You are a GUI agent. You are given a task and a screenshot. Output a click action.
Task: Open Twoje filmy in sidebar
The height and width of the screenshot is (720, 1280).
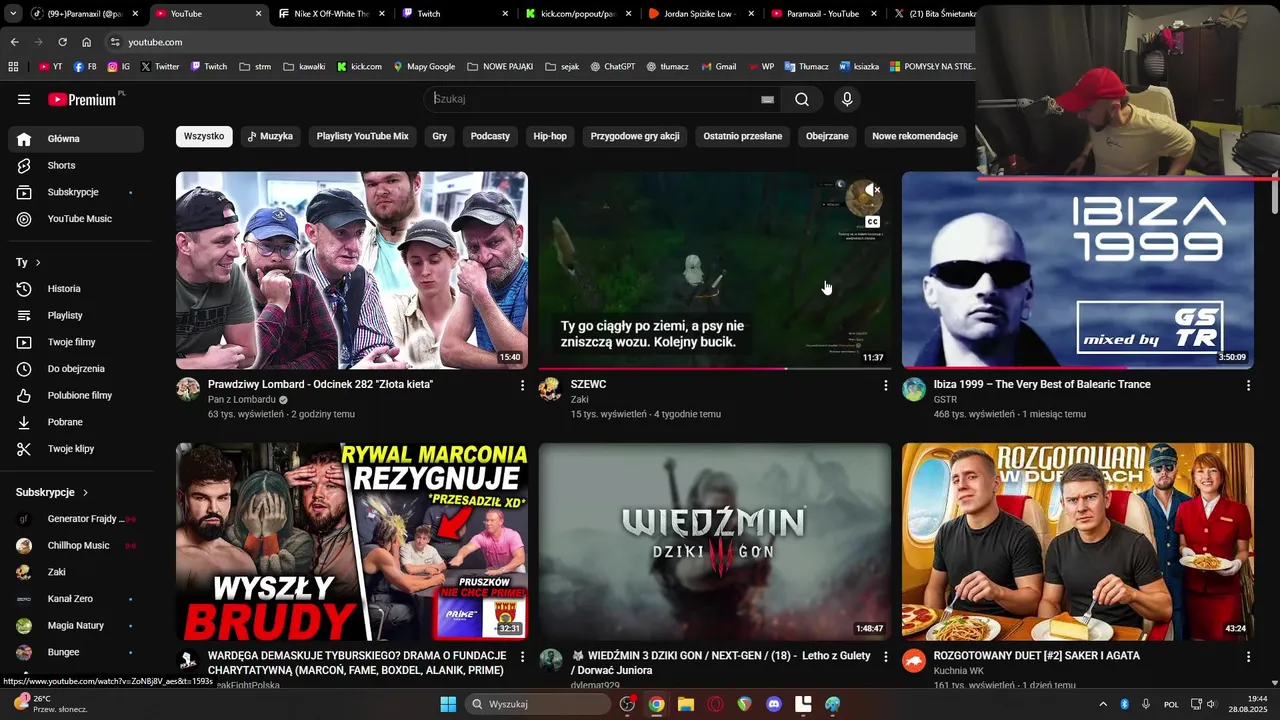click(x=76, y=342)
